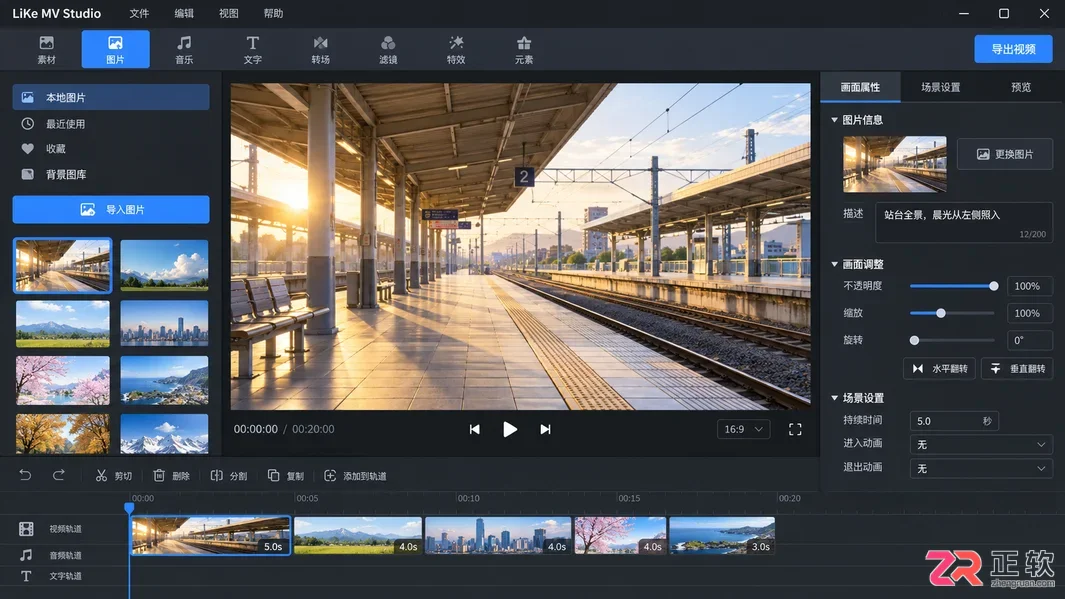Collapse the 图片信息 section
Screen dimensions: 1065x599
(835, 120)
